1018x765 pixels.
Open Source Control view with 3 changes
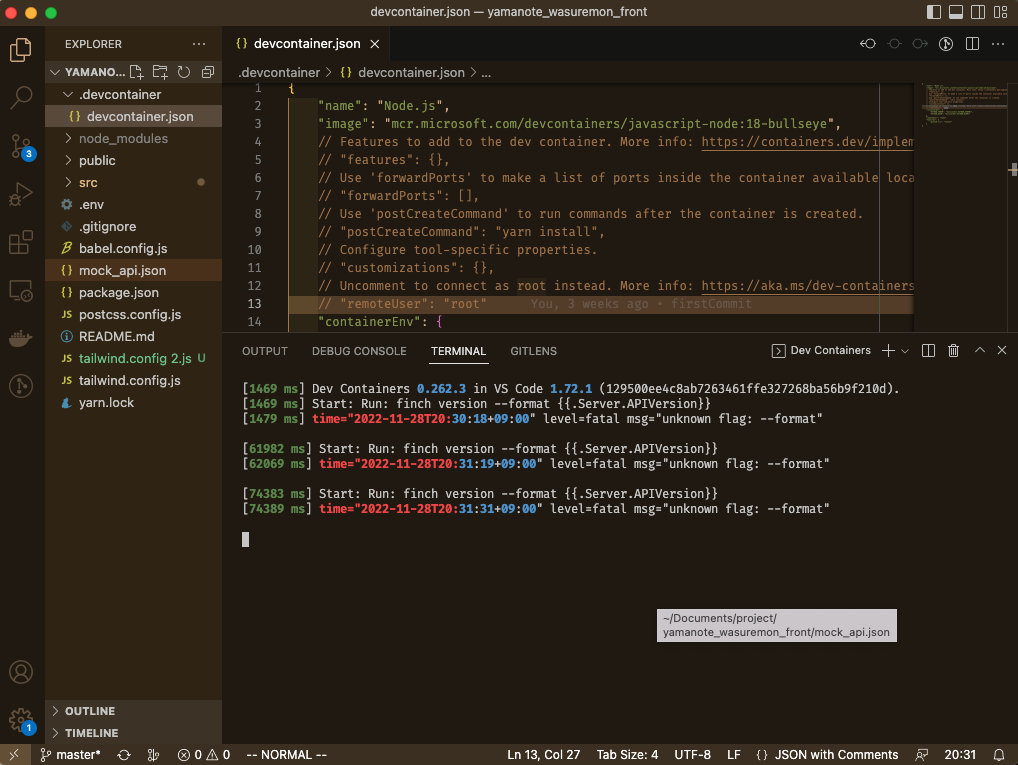21,146
